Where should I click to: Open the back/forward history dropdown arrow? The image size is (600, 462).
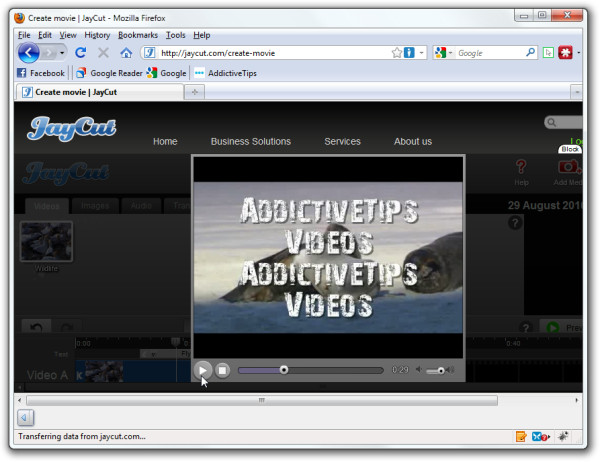[x=62, y=52]
